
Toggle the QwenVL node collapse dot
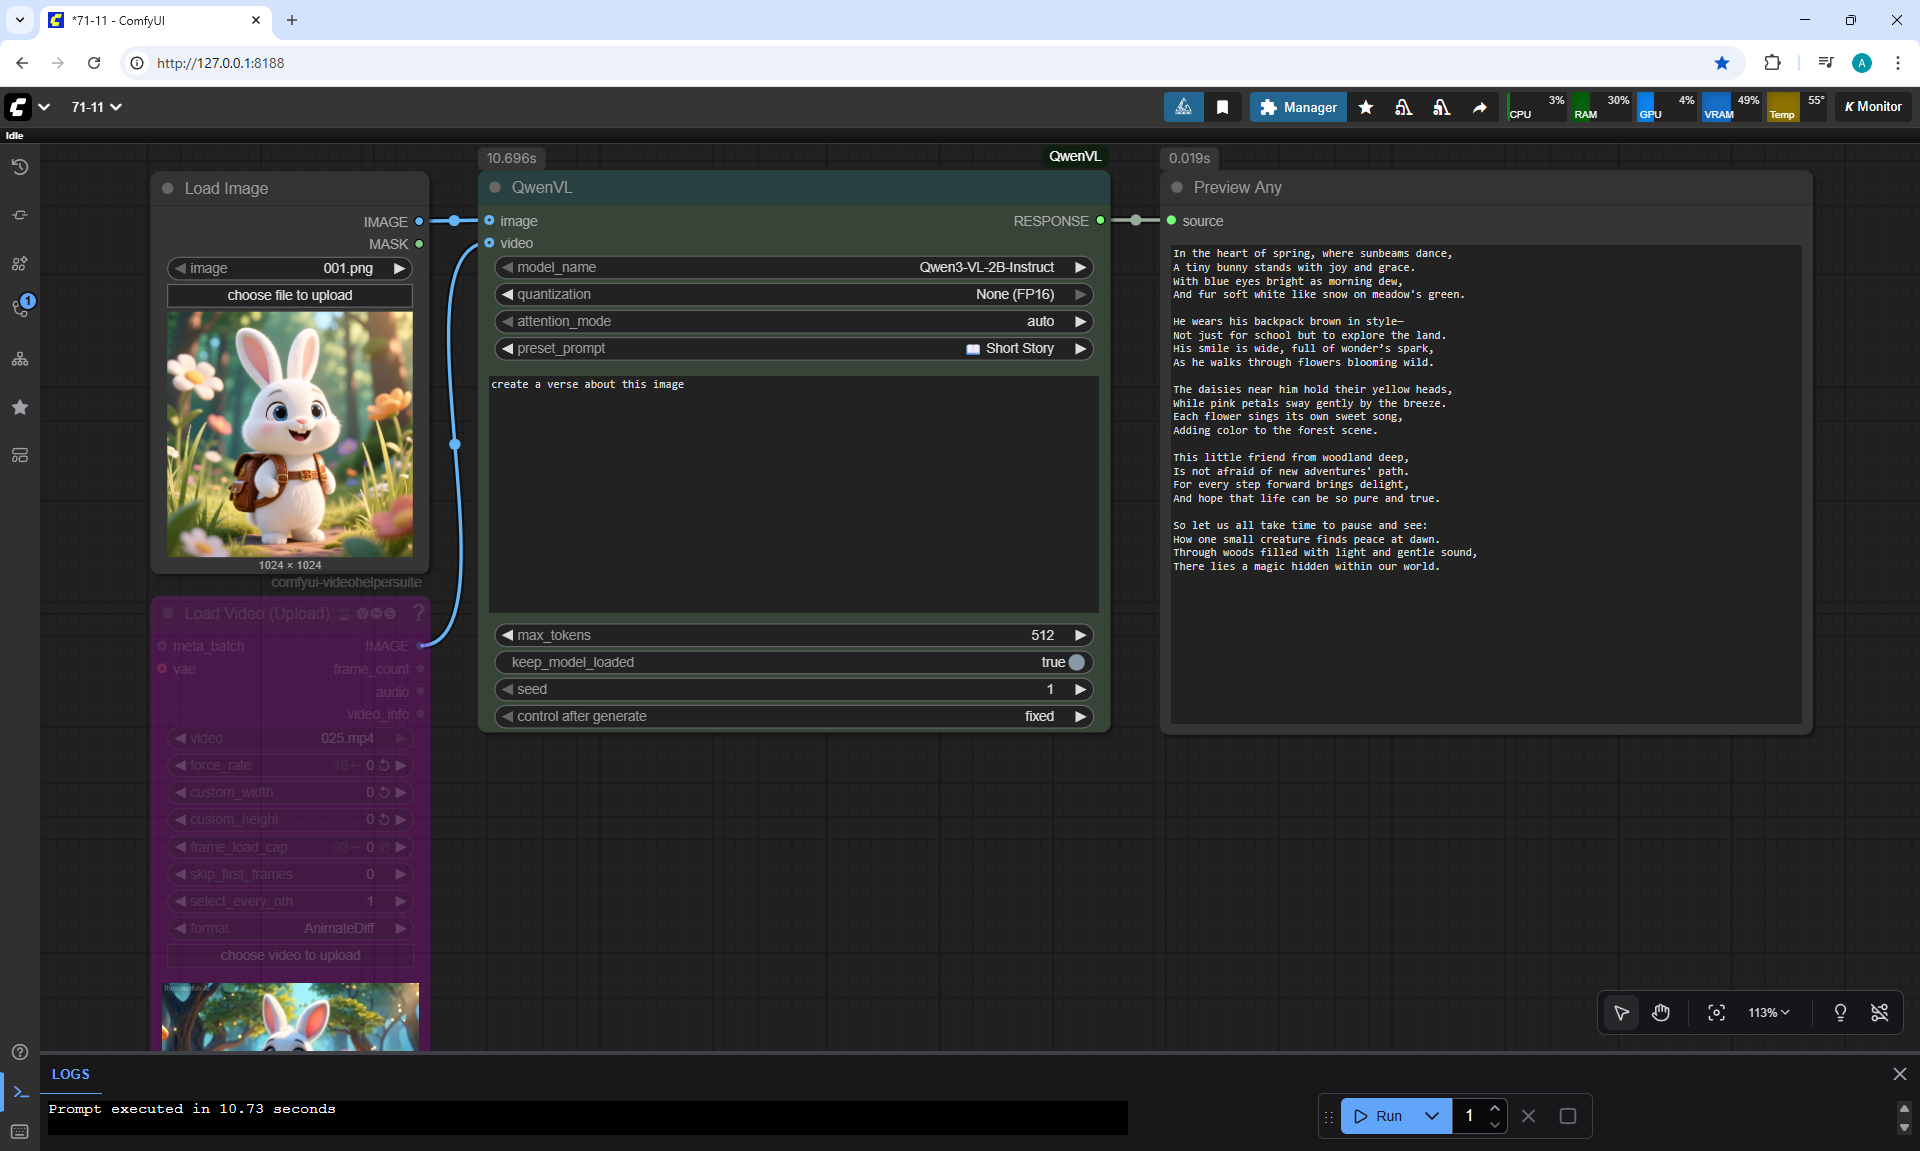click(x=495, y=187)
